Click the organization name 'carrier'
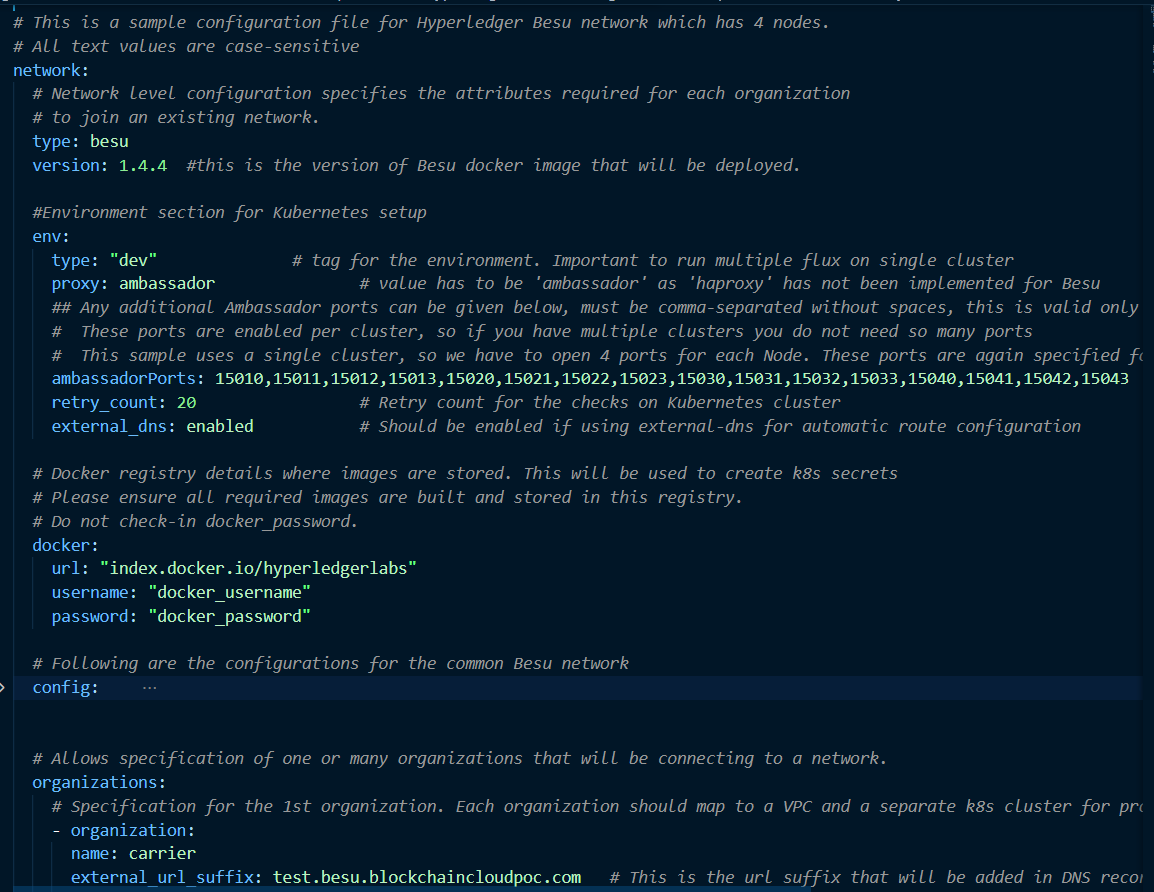The width and height of the screenshot is (1154, 892). pyautogui.click(x=162, y=854)
